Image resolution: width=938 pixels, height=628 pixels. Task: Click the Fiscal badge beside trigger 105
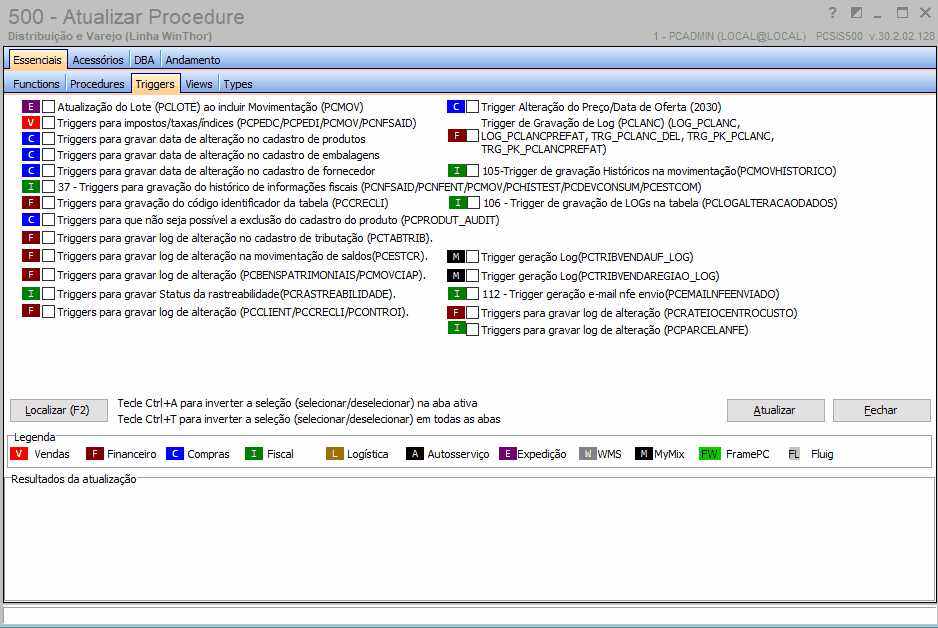[x=457, y=170]
